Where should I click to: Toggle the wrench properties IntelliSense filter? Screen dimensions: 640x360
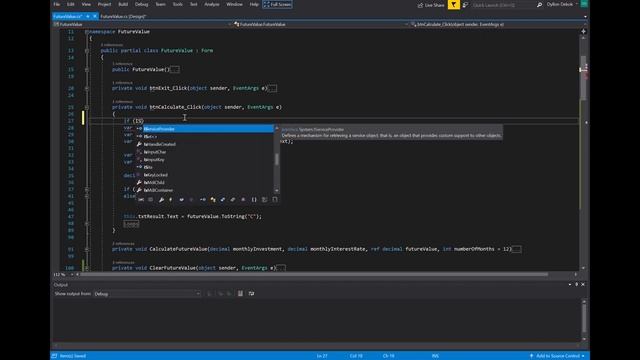tap(161, 200)
